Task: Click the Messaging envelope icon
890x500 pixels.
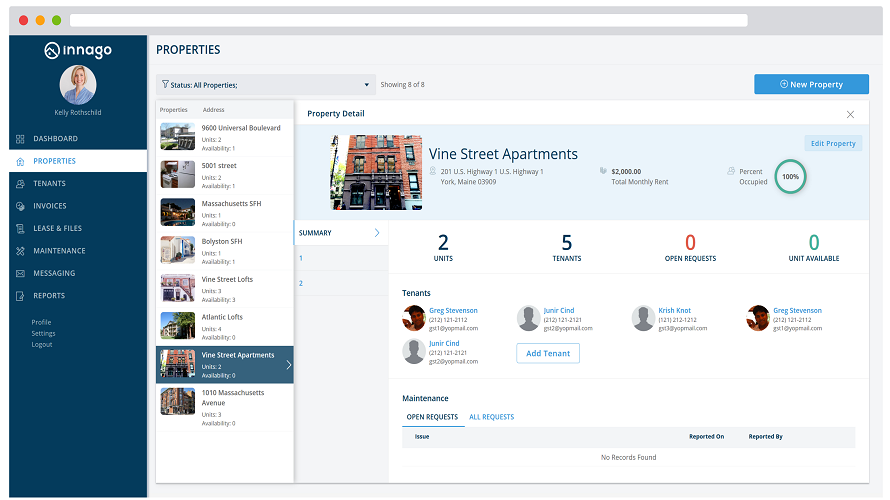Action: [x=21, y=274]
